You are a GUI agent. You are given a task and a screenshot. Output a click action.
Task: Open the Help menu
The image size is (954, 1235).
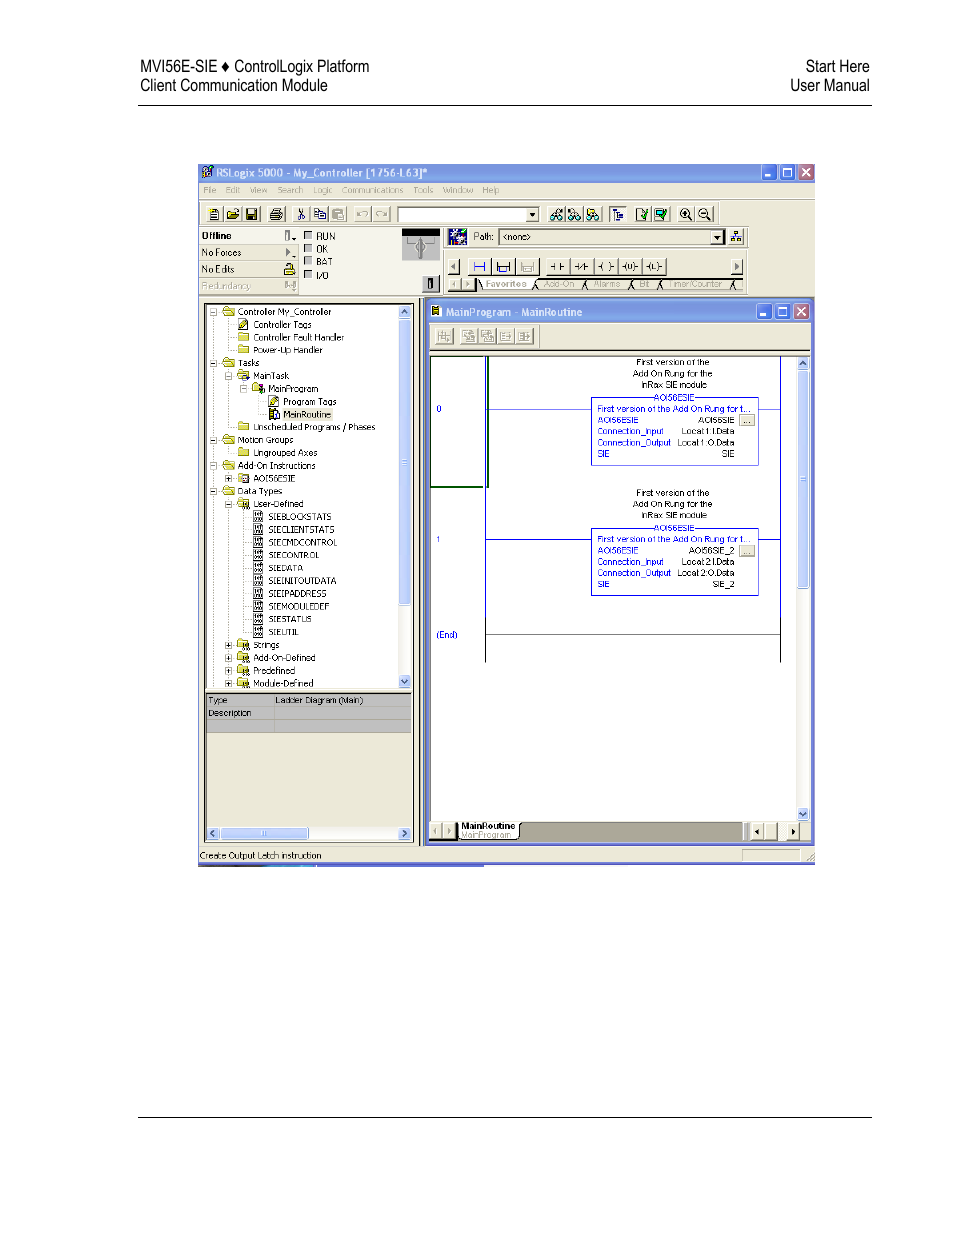[490, 190]
